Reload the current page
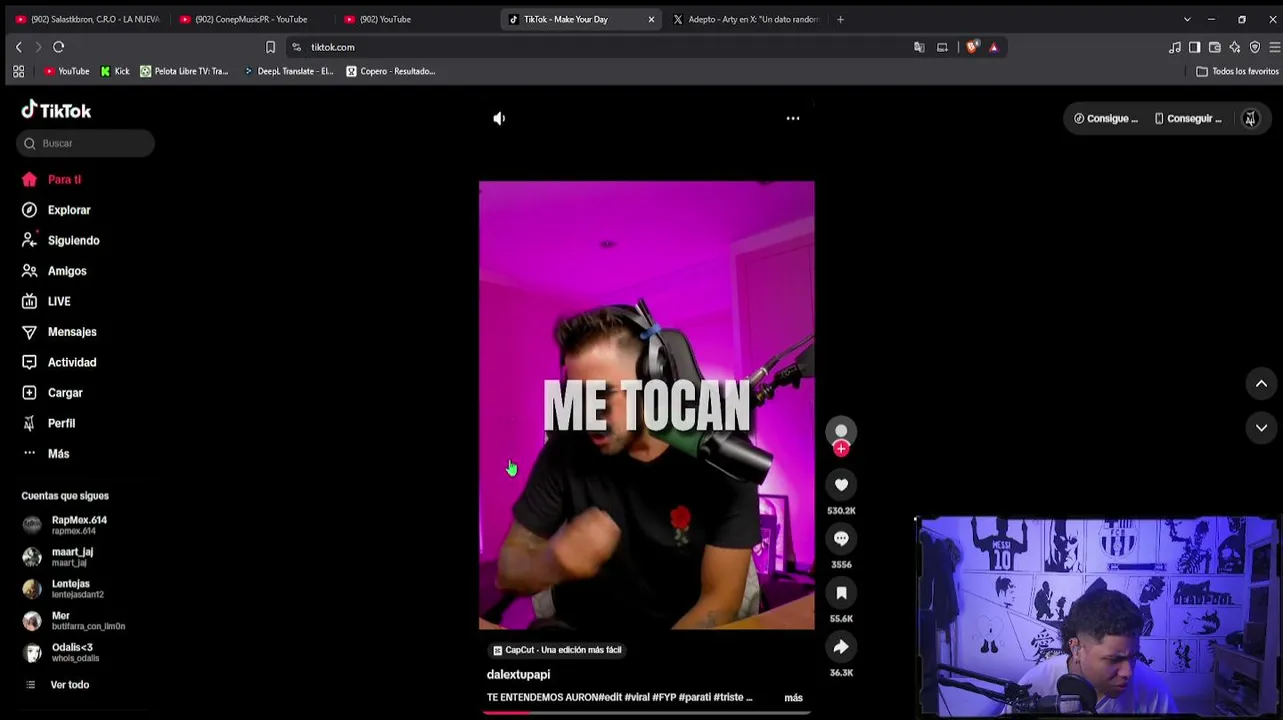The height and width of the screenshot is (720, 1283). click(59, 47)
